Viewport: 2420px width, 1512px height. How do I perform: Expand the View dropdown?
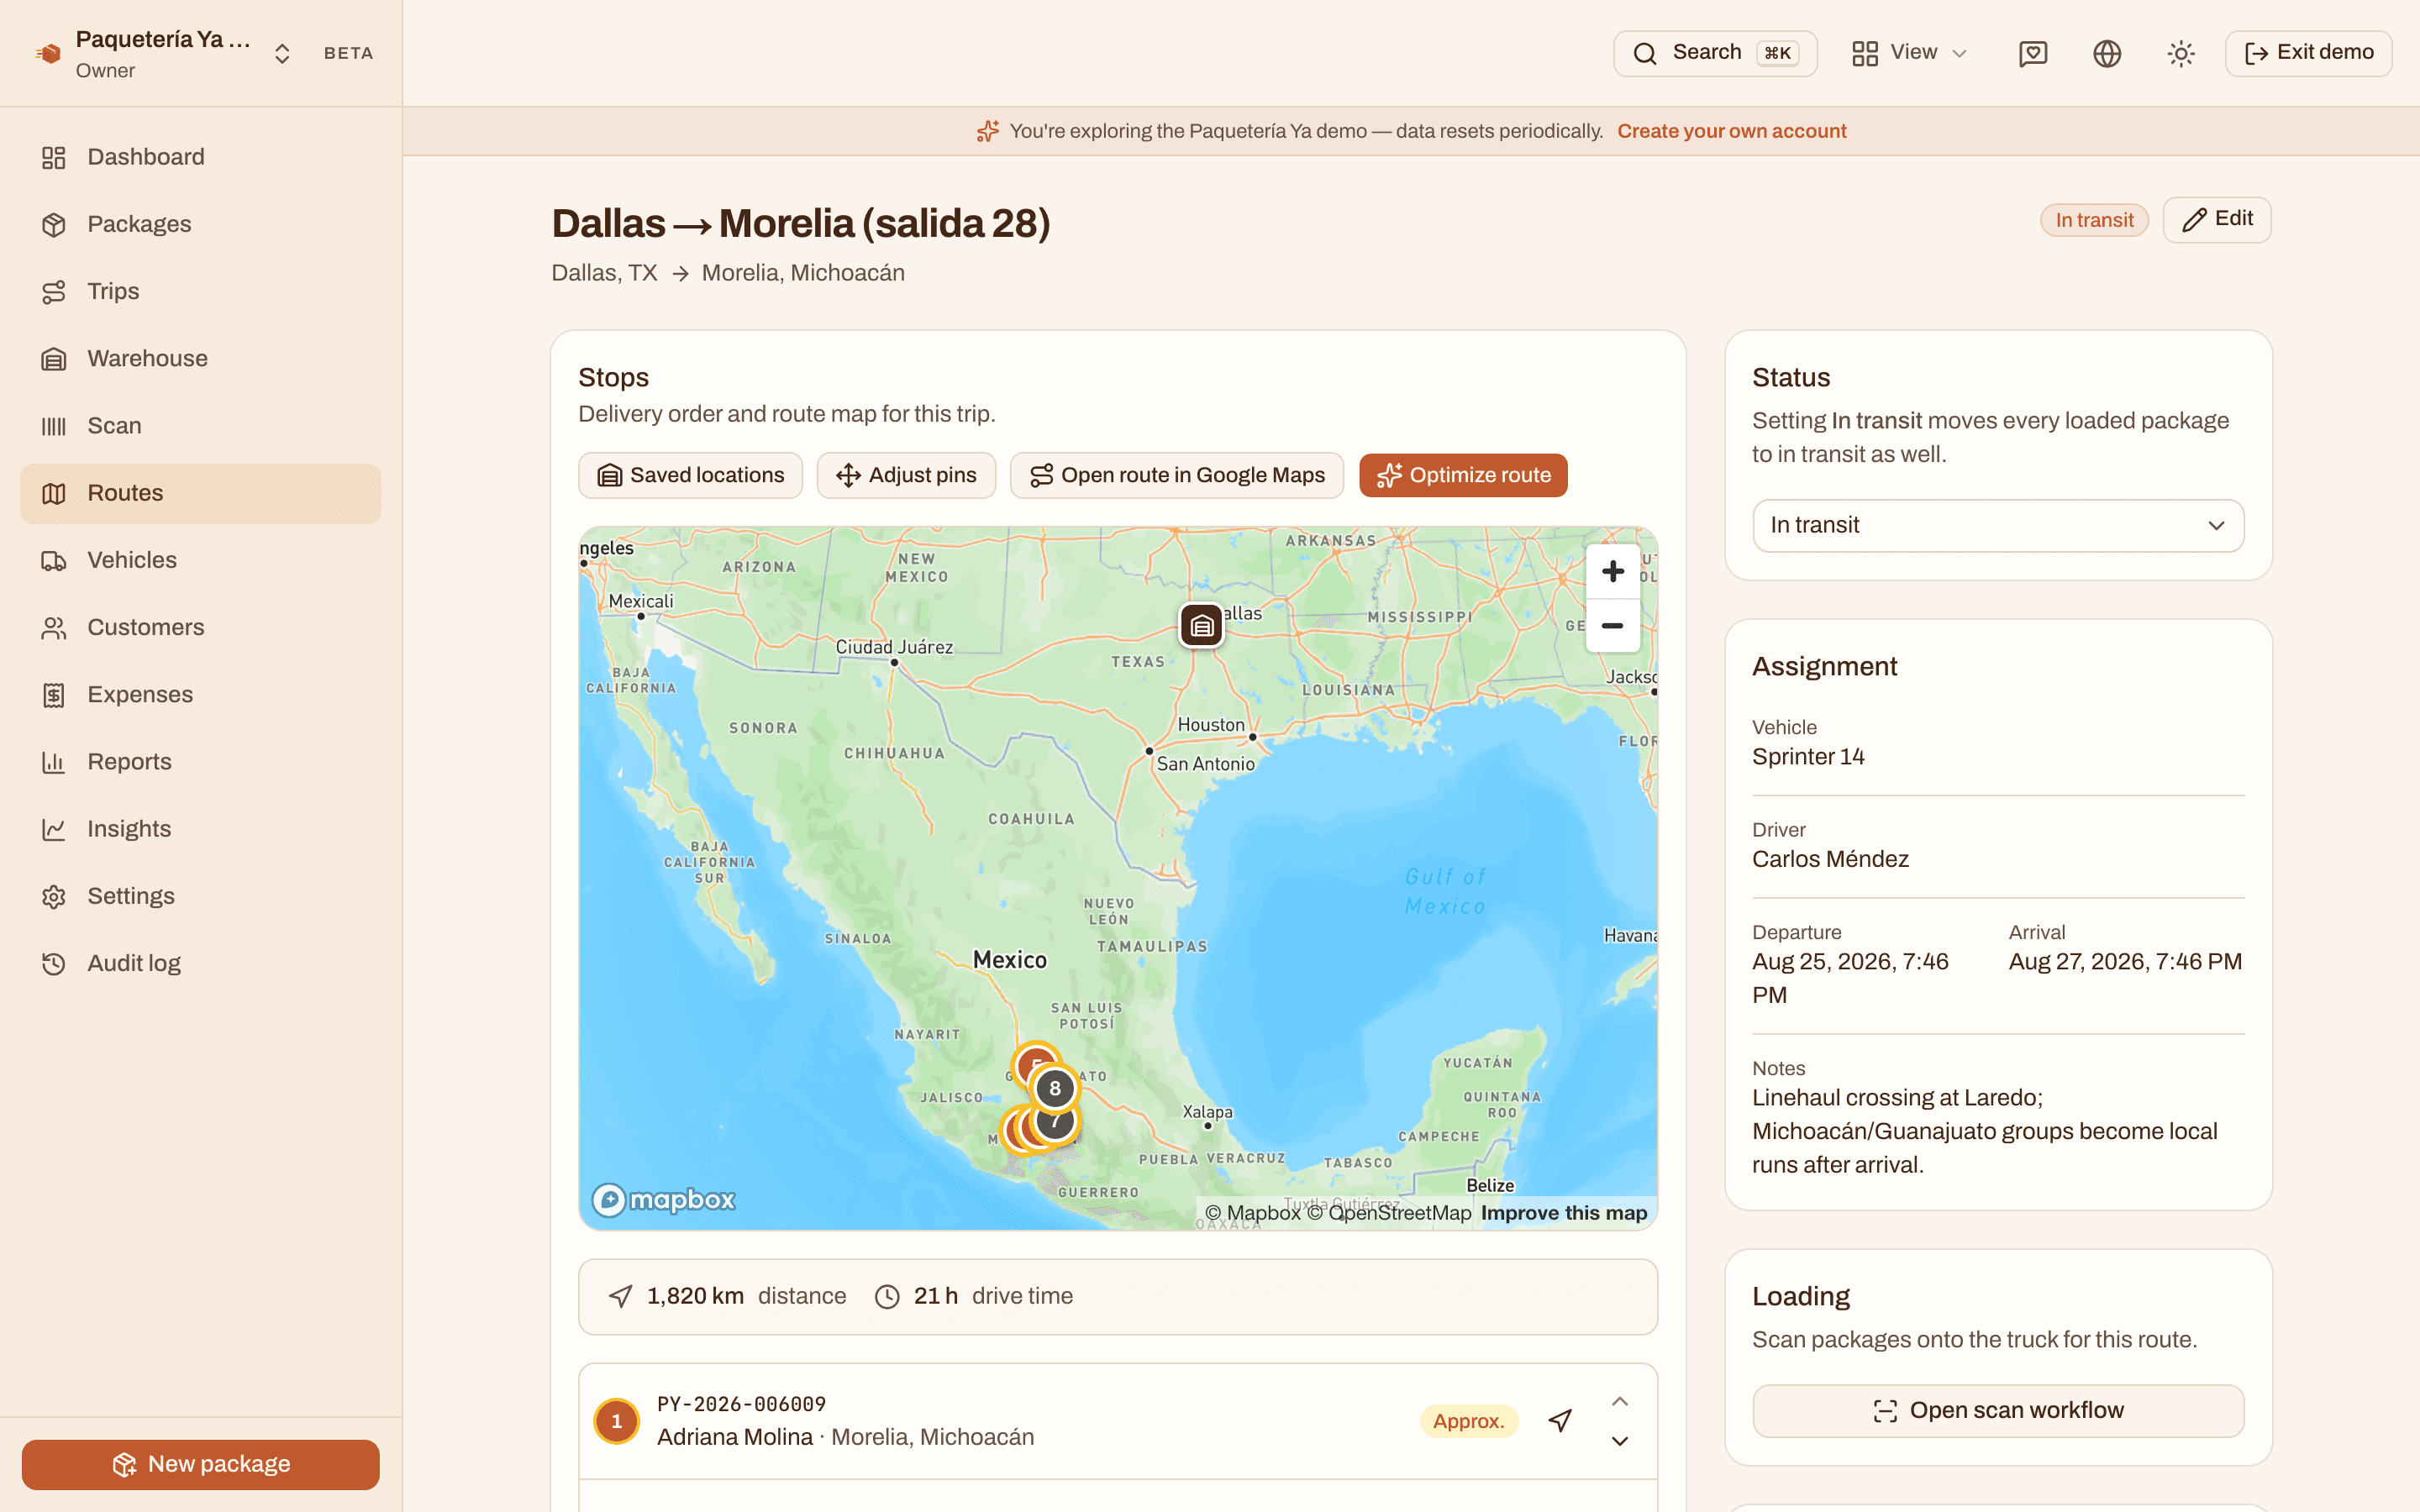point(1909,53)
